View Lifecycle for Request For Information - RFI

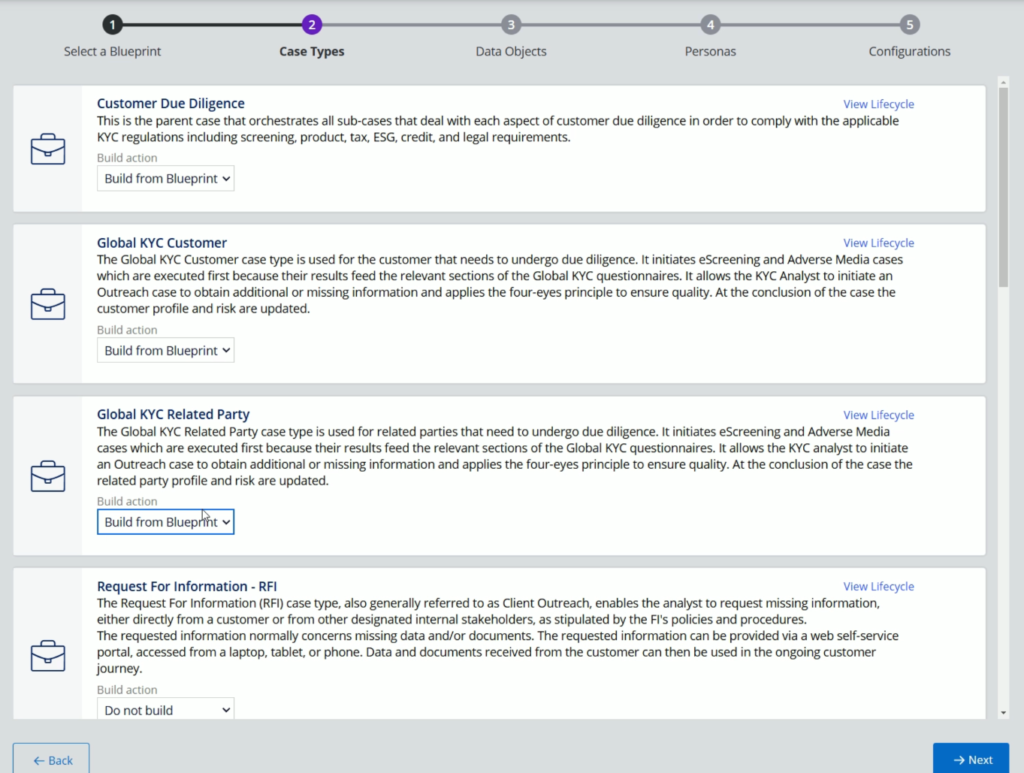[878, 587]
